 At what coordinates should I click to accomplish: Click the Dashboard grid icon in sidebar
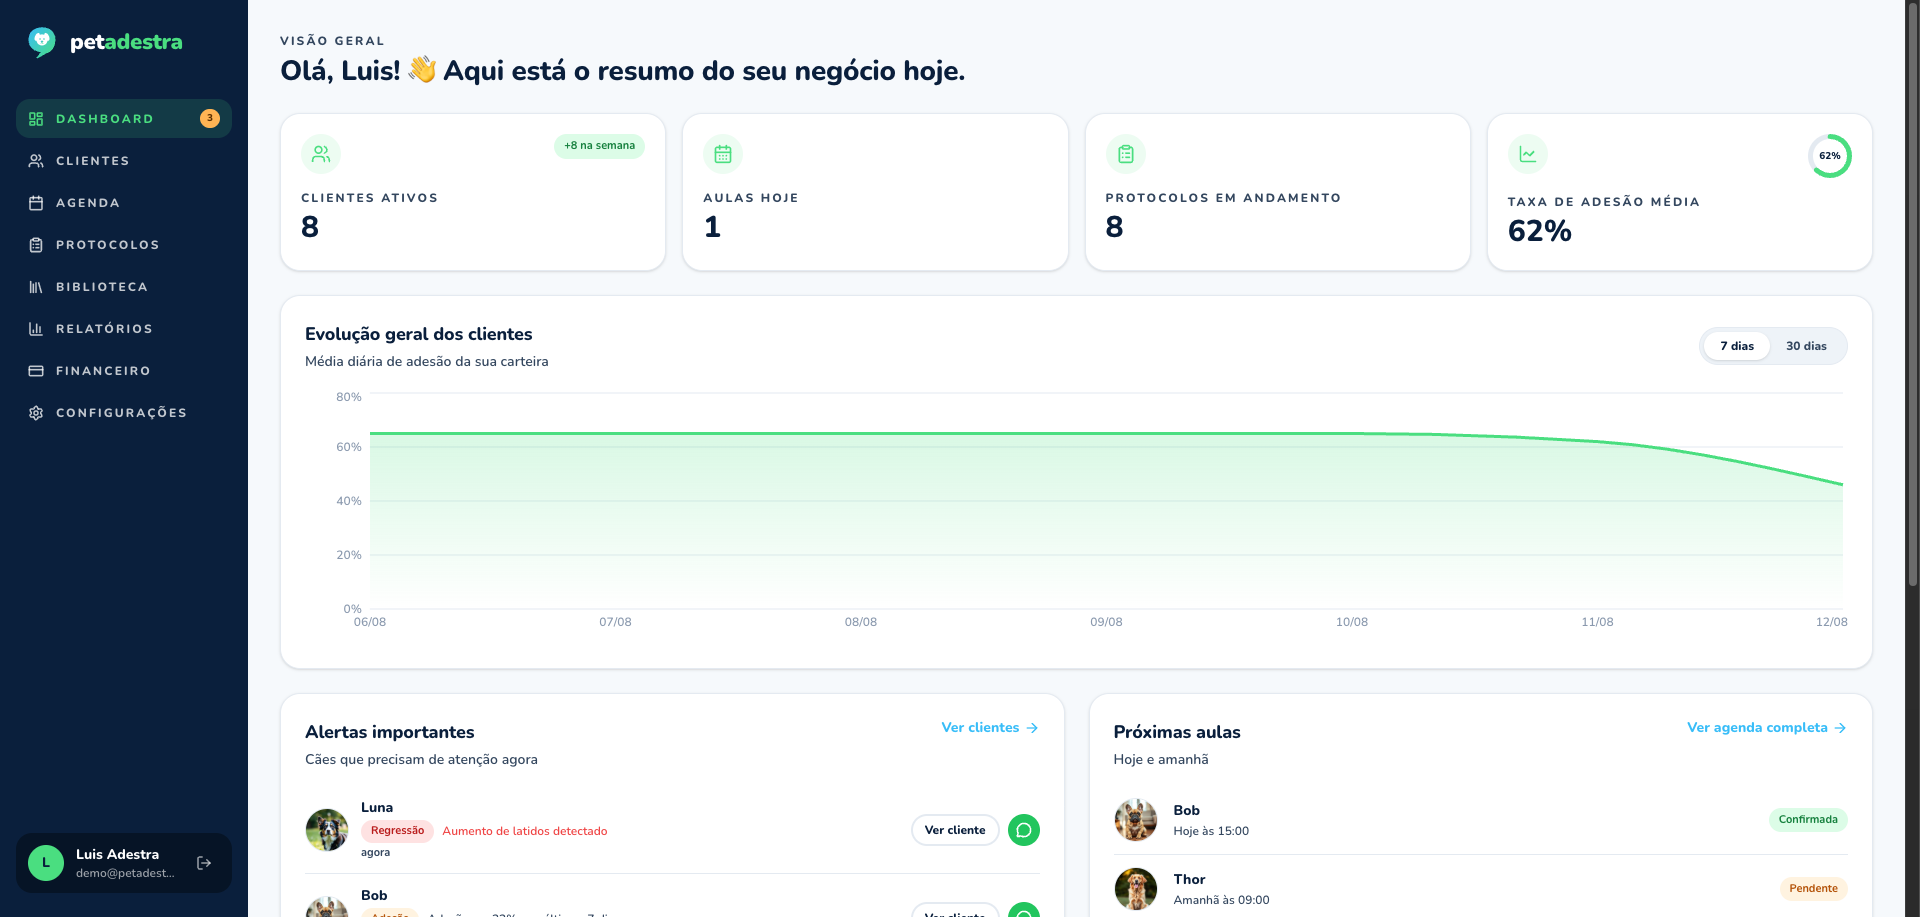pos(36,119)
